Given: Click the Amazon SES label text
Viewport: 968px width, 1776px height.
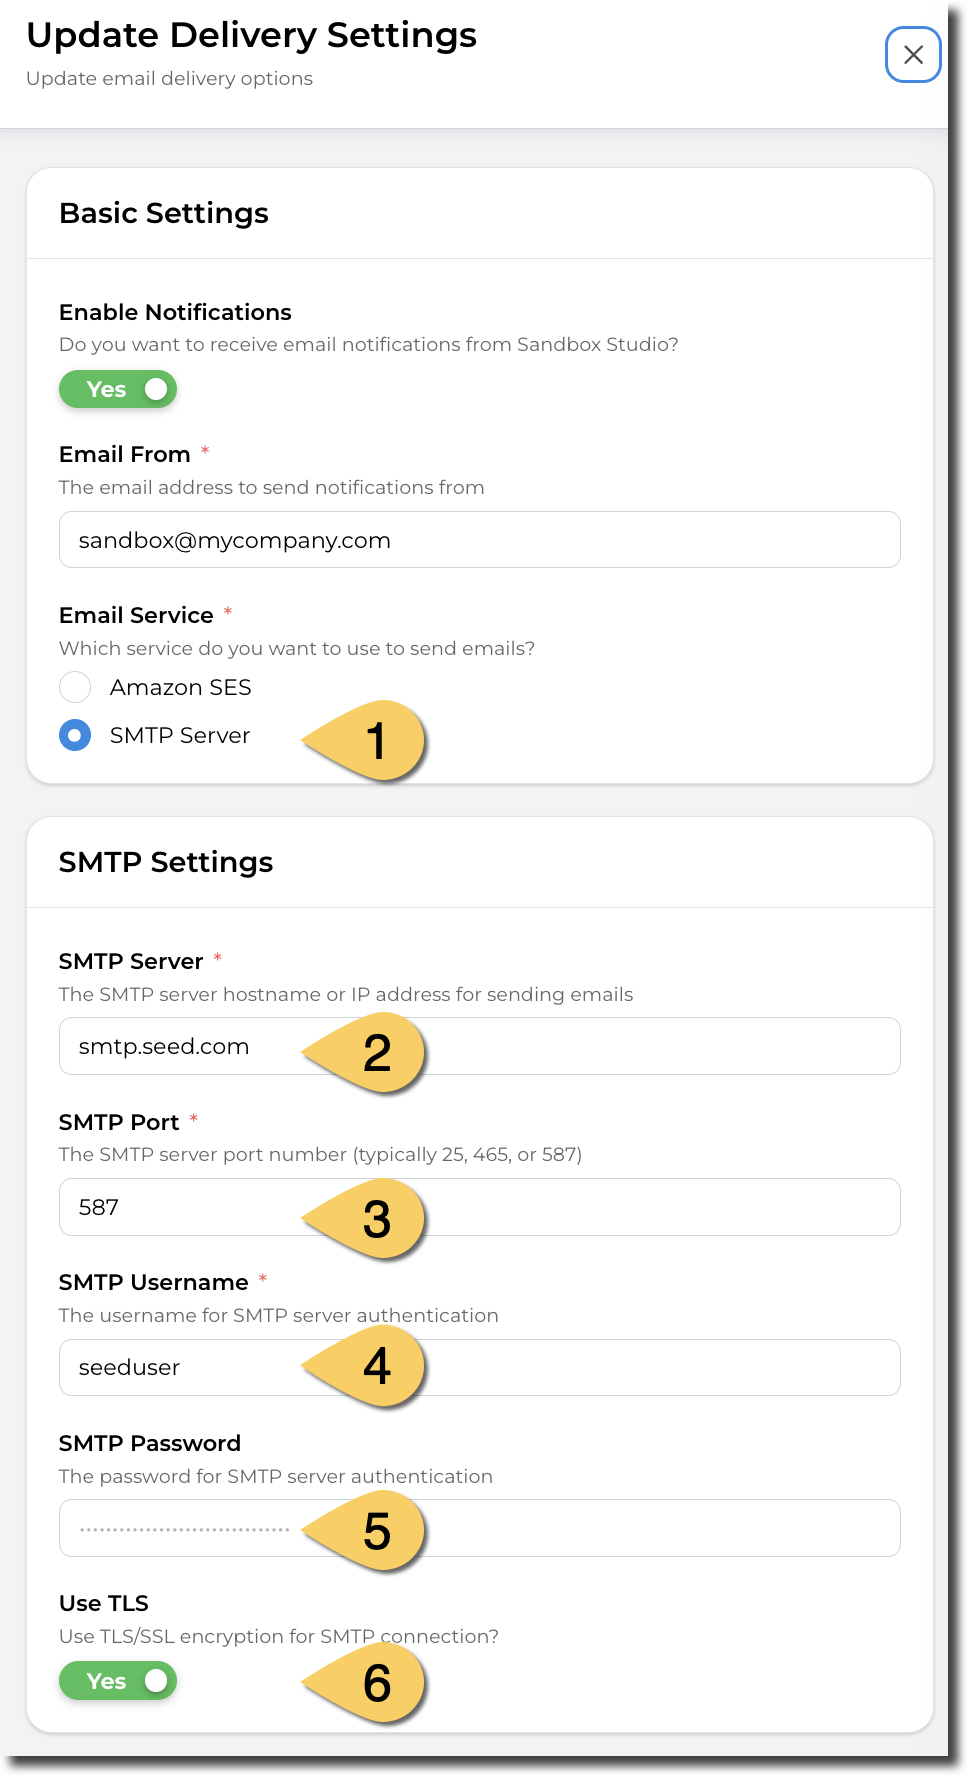Looking at the screenshot, I should click(x=181, y=687).
